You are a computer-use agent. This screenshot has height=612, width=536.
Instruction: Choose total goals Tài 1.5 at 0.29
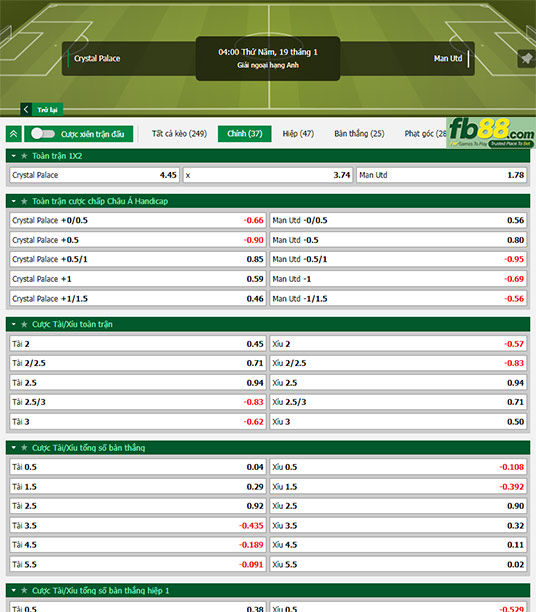pos(138,487)
